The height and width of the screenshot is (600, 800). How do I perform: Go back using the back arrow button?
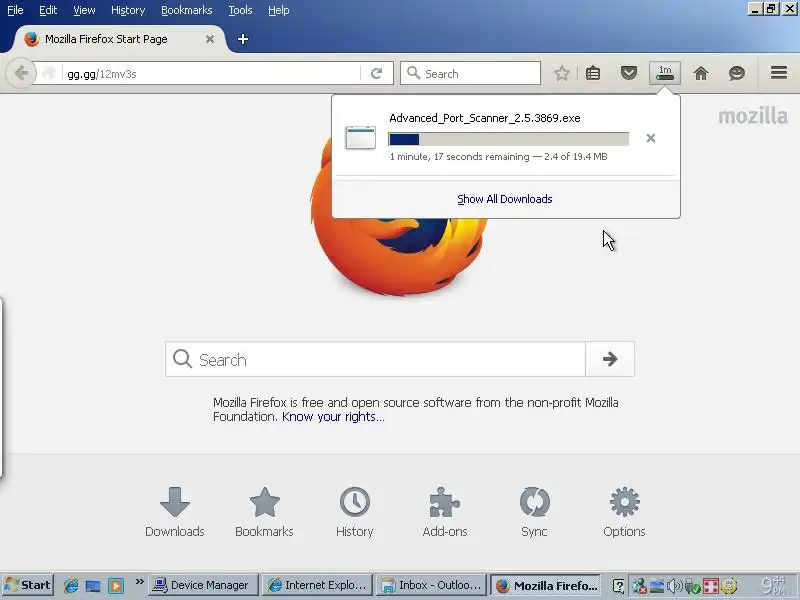point(21,73)
